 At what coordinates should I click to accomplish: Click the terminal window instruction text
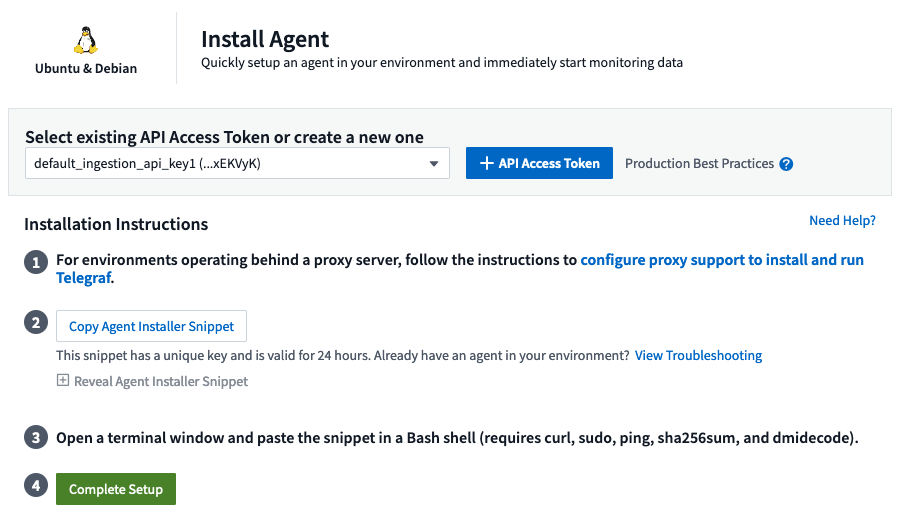457,438
